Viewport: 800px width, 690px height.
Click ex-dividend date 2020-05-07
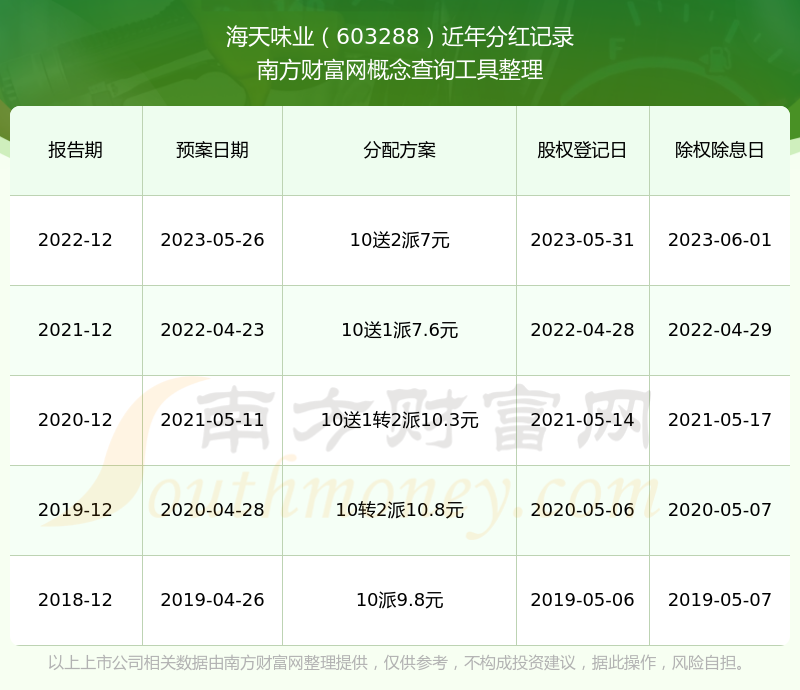click(x=719, y=509)
